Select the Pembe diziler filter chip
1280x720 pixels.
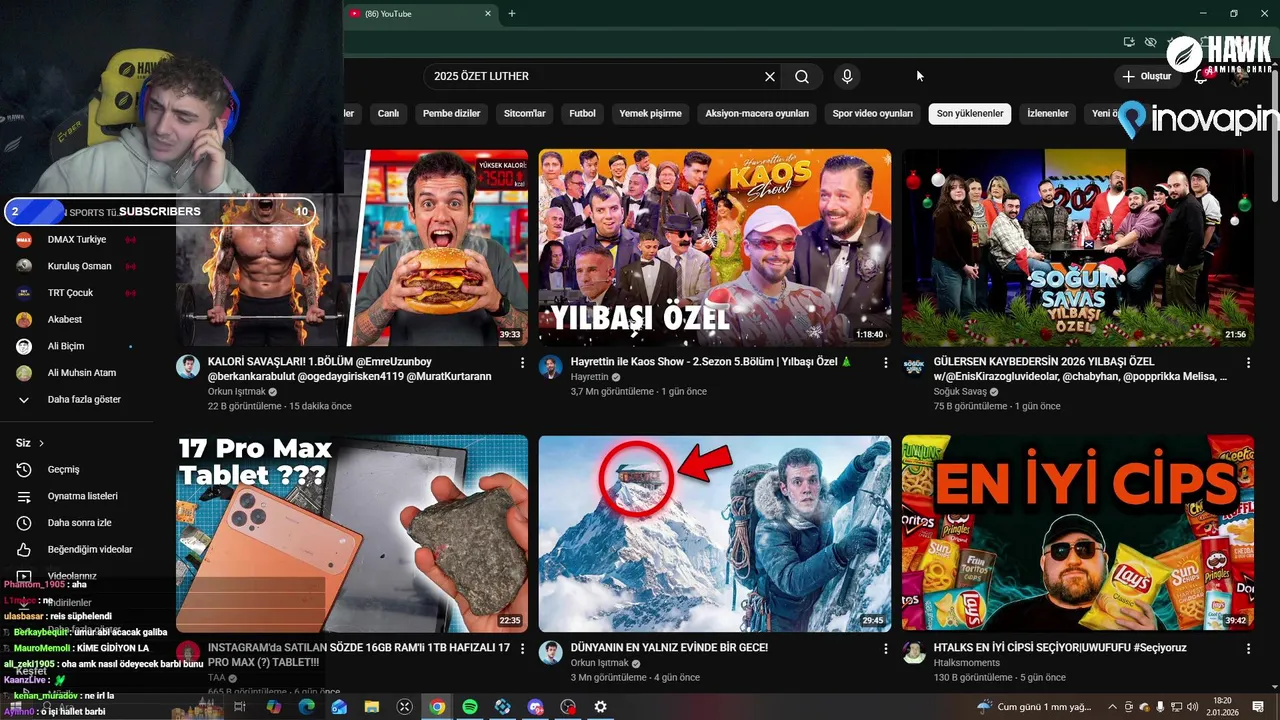451,114
